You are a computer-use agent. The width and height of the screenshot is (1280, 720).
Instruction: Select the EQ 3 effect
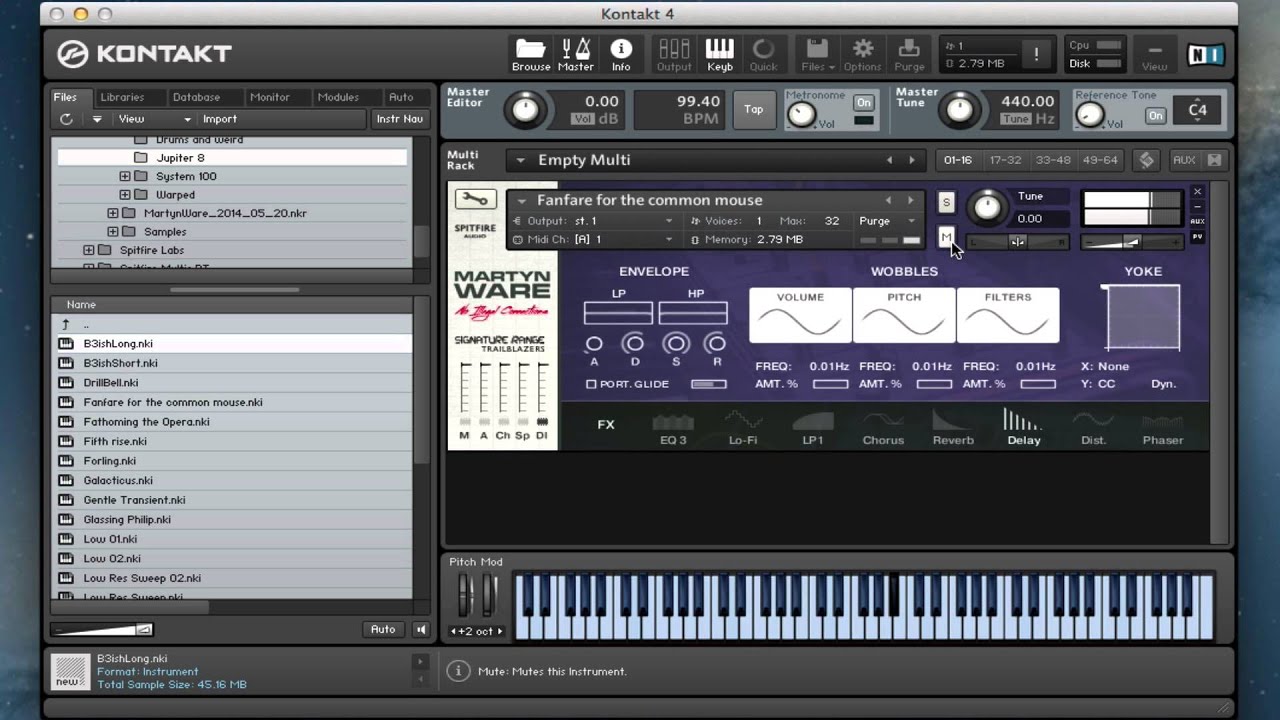[673, 429]
